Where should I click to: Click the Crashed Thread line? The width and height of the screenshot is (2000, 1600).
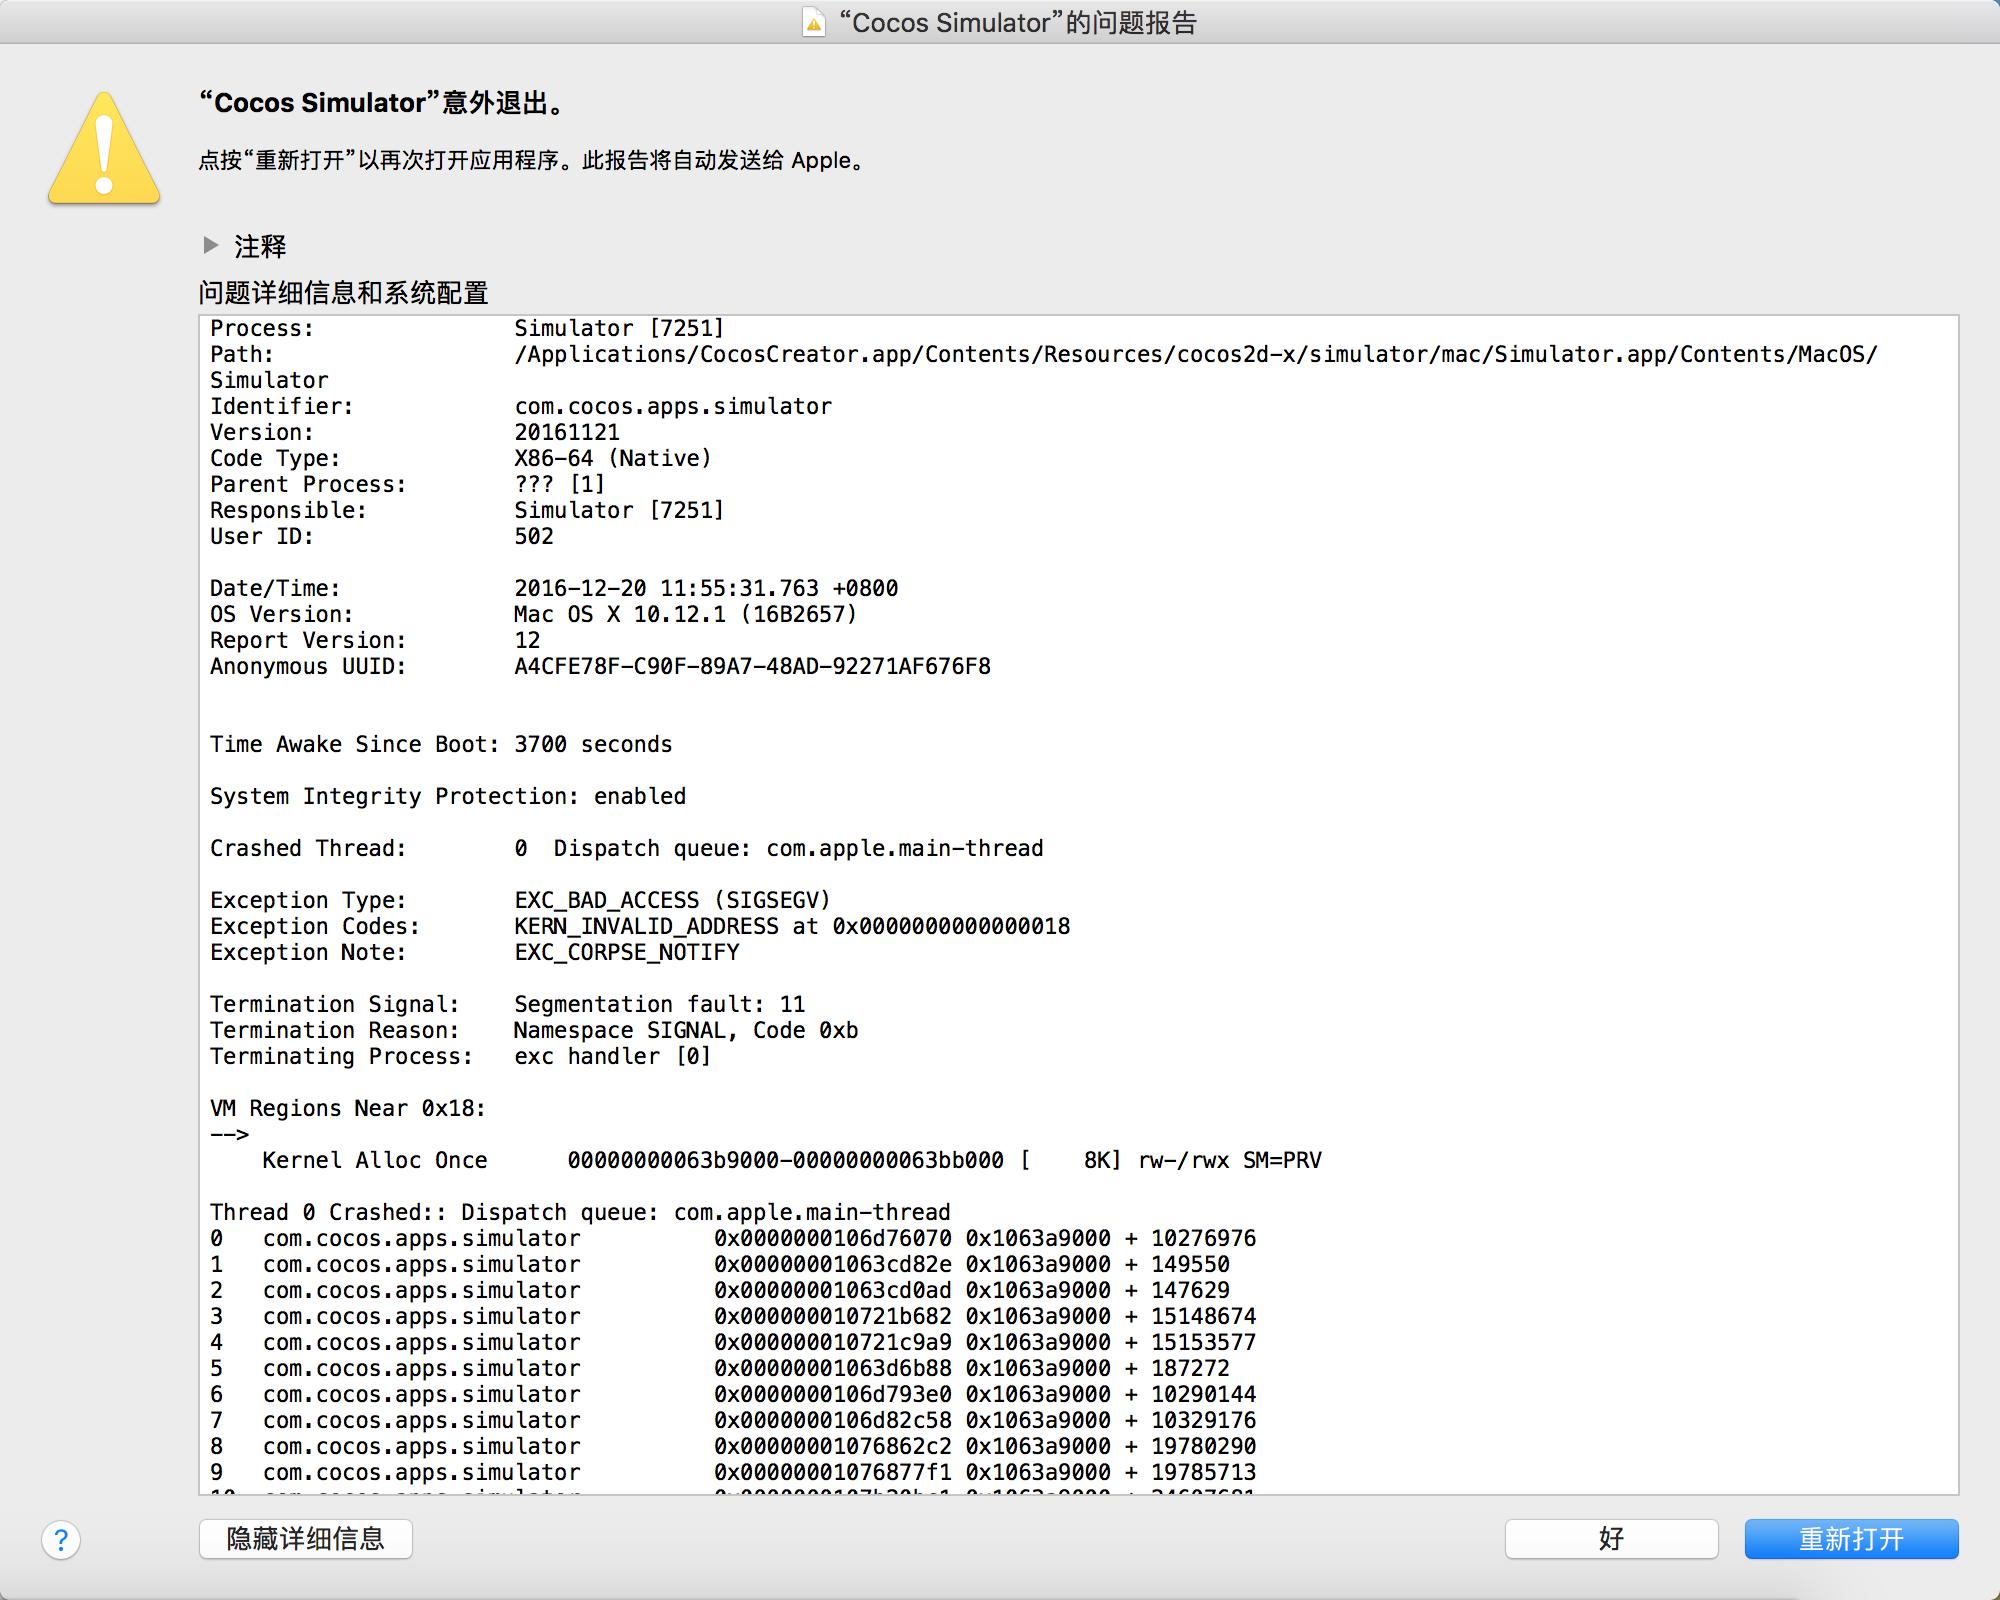[626, 848]
